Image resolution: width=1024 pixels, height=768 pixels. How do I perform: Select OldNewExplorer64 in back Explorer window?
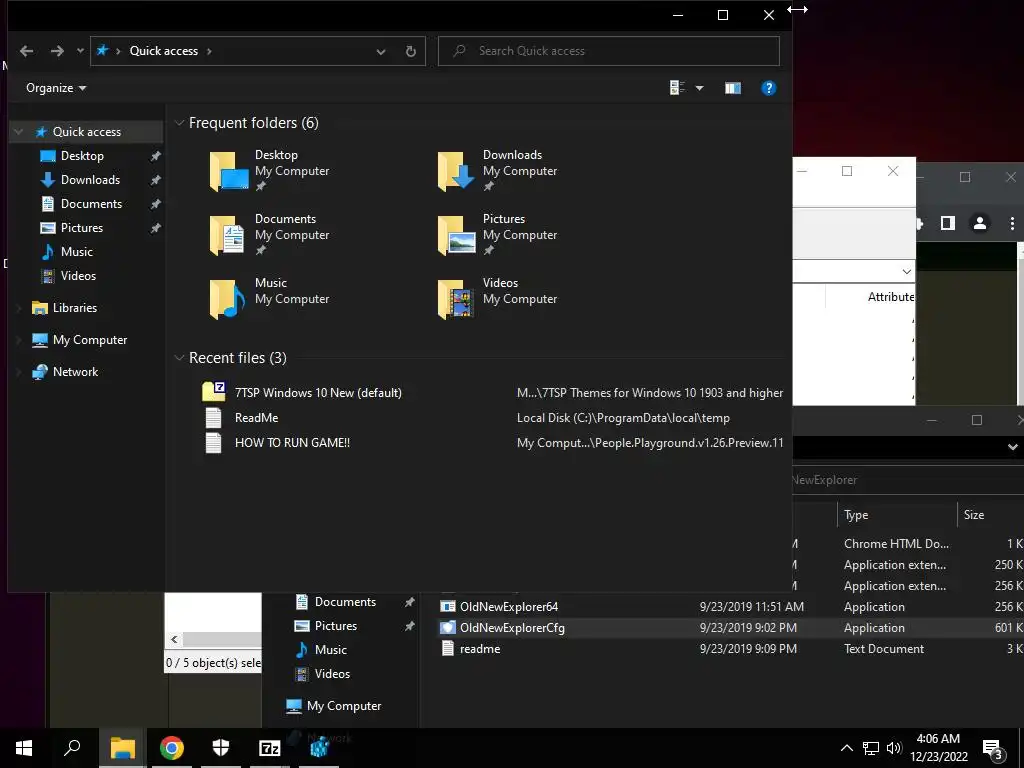pyautogui.click(x=509, y=607)
